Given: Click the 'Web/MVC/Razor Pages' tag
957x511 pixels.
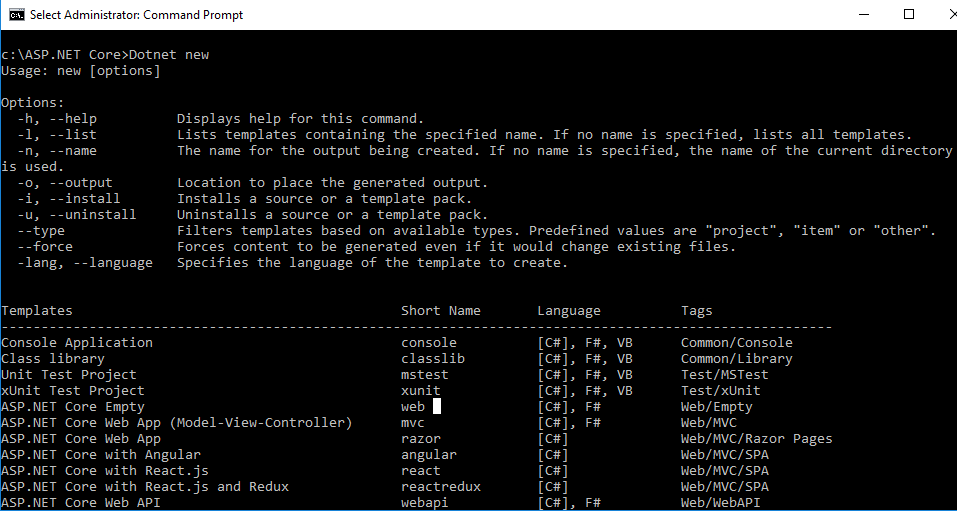Looking at the screenshot, I should [x=757, y=438].
